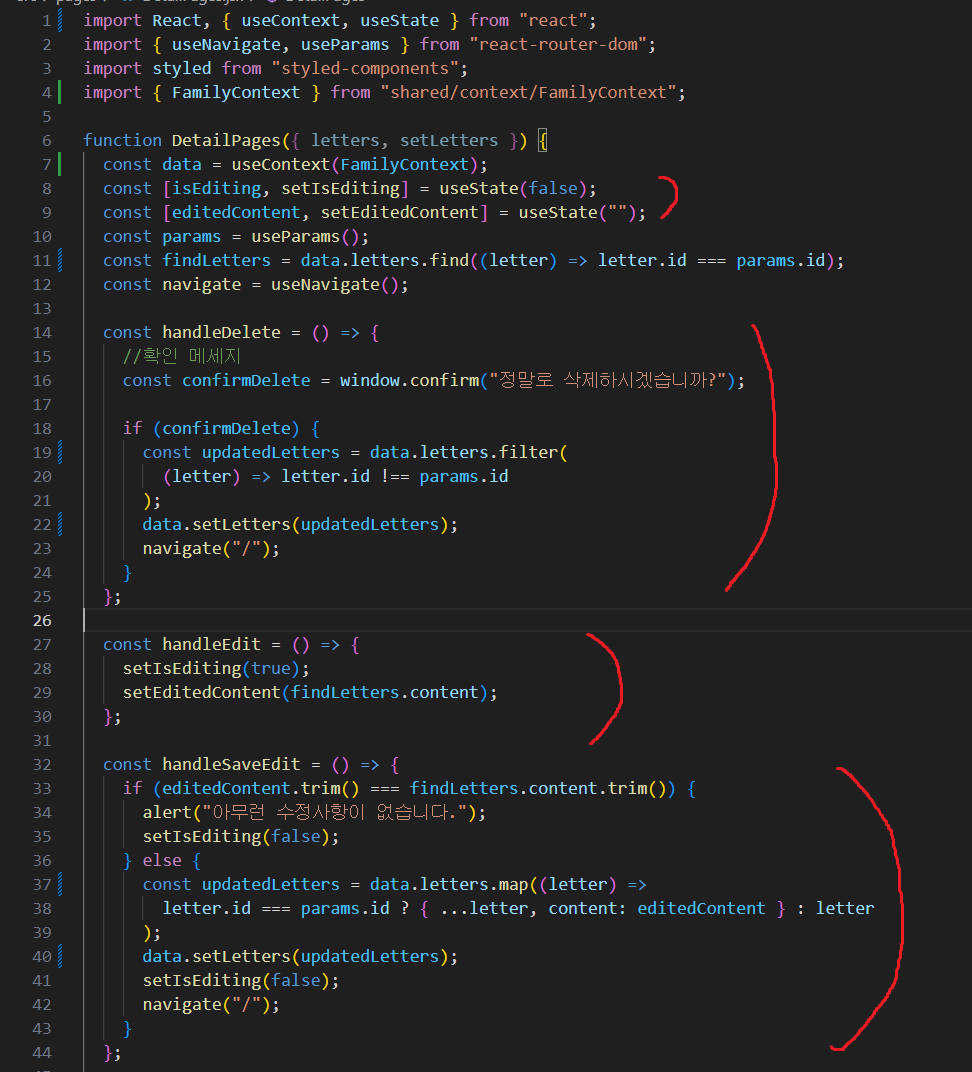Click "params.id" at the end of line 11
This screenshot has height=1072, width=972.
point(781,260)
